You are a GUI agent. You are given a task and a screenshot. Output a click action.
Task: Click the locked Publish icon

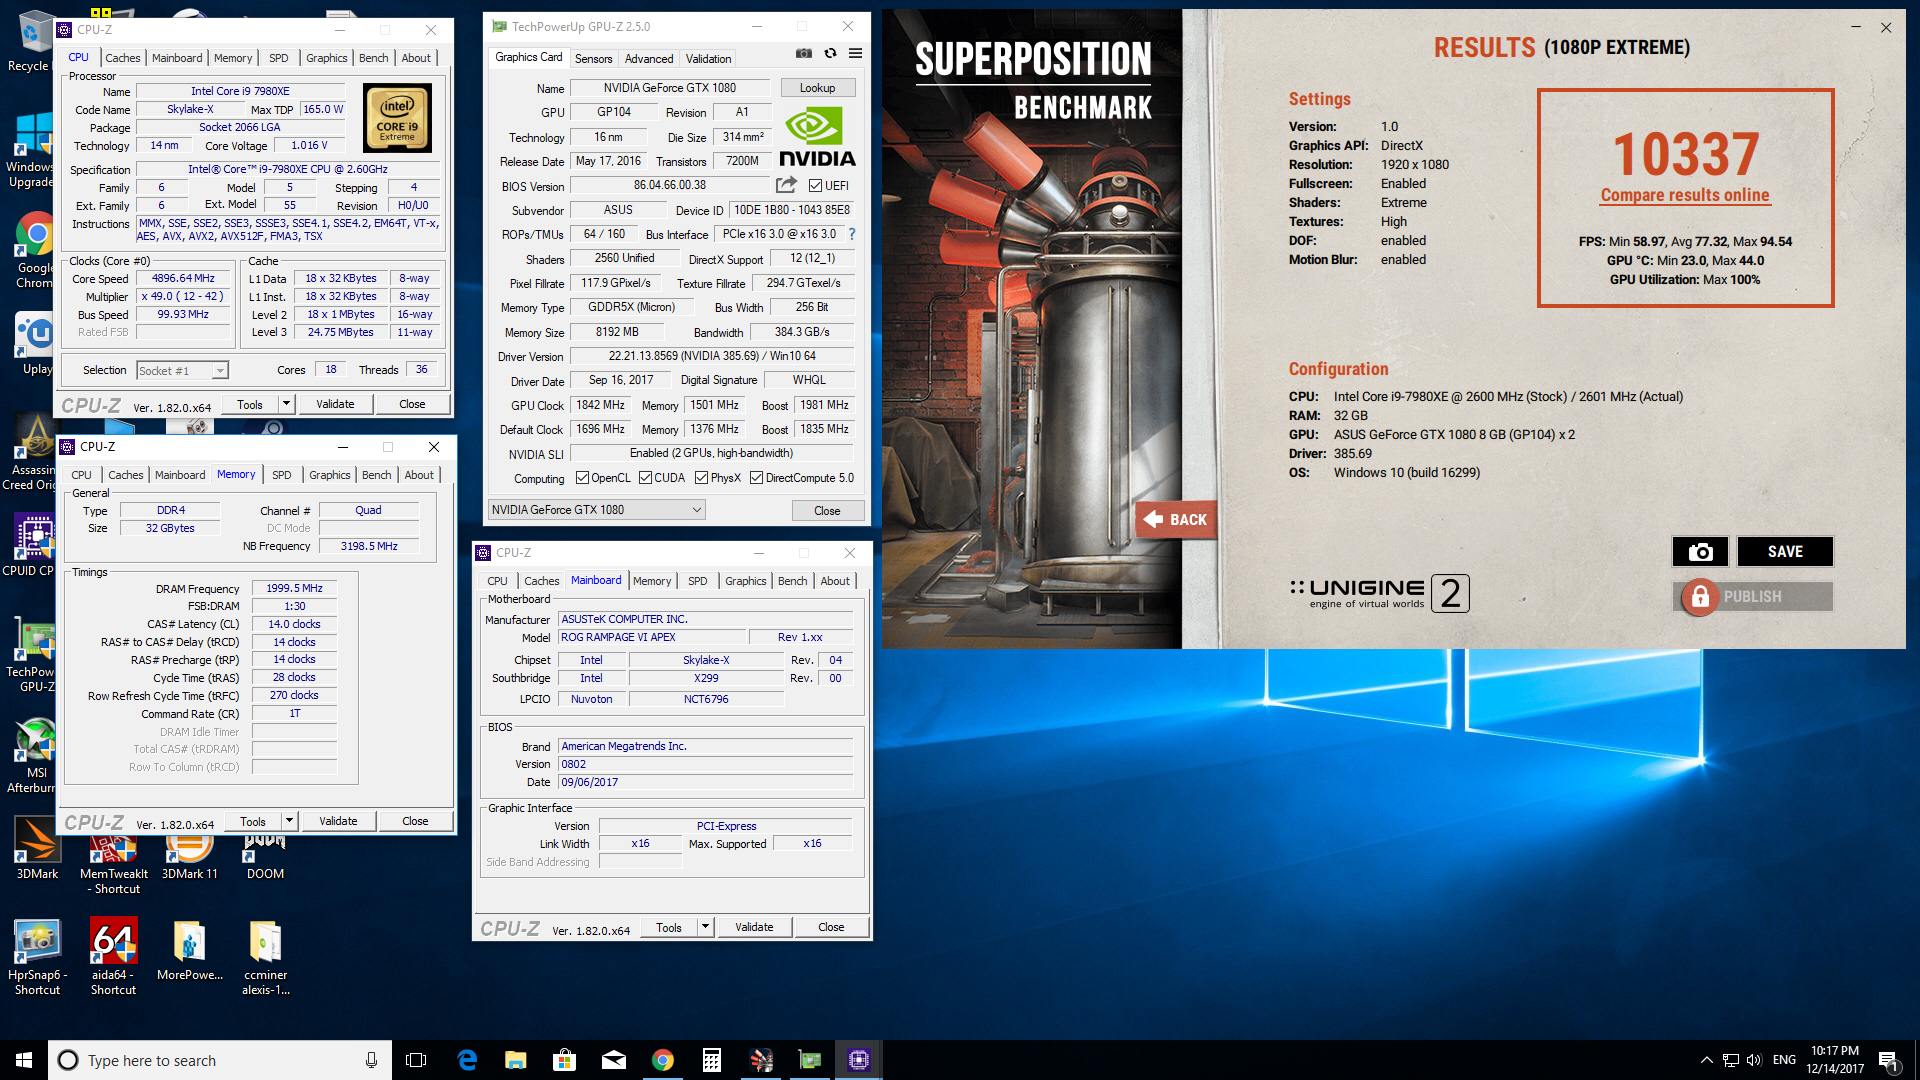[x=1700, y=597]
